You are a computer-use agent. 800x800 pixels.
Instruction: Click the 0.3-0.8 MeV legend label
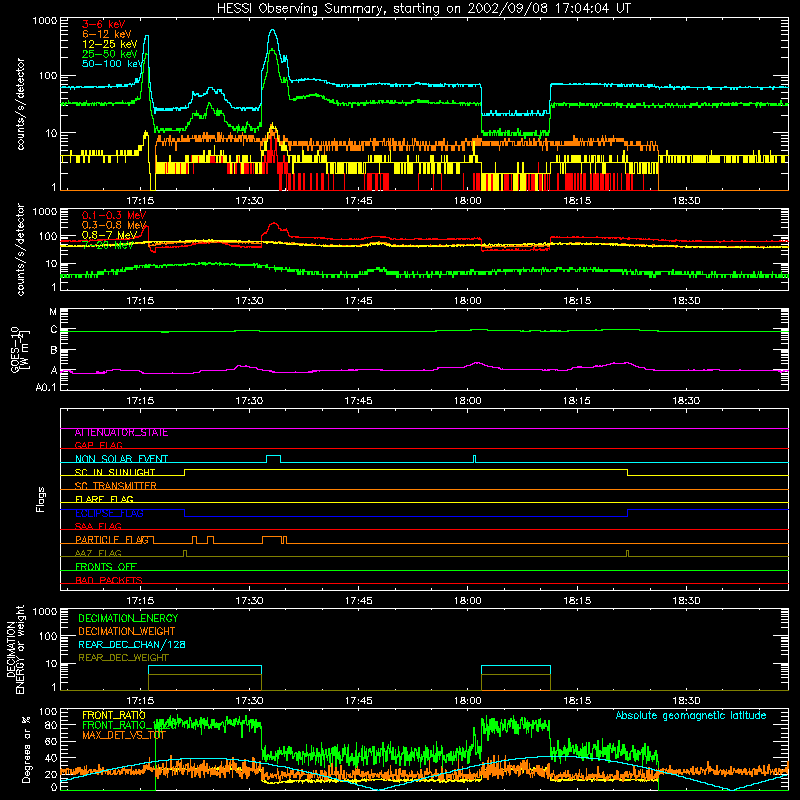(x=114, y=225)
